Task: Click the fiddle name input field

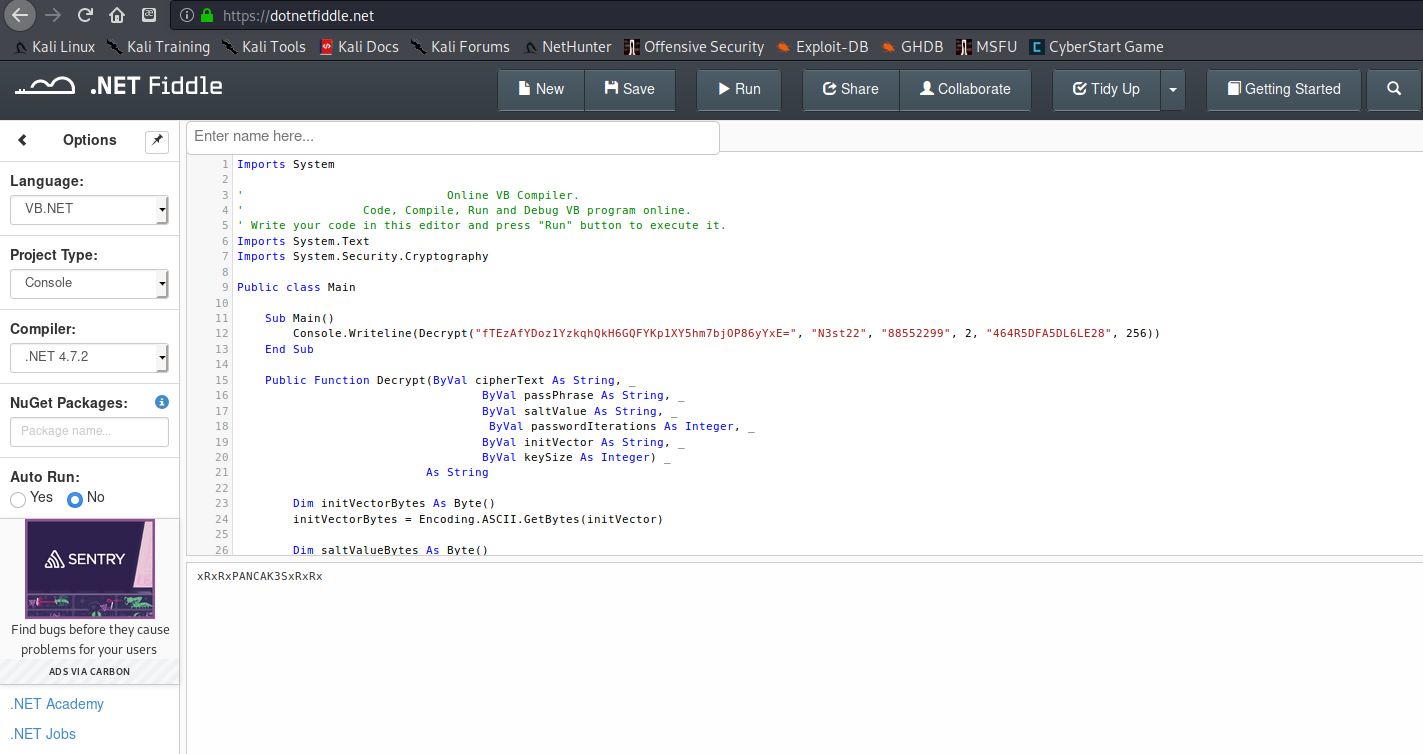Action: coord(452,137)
